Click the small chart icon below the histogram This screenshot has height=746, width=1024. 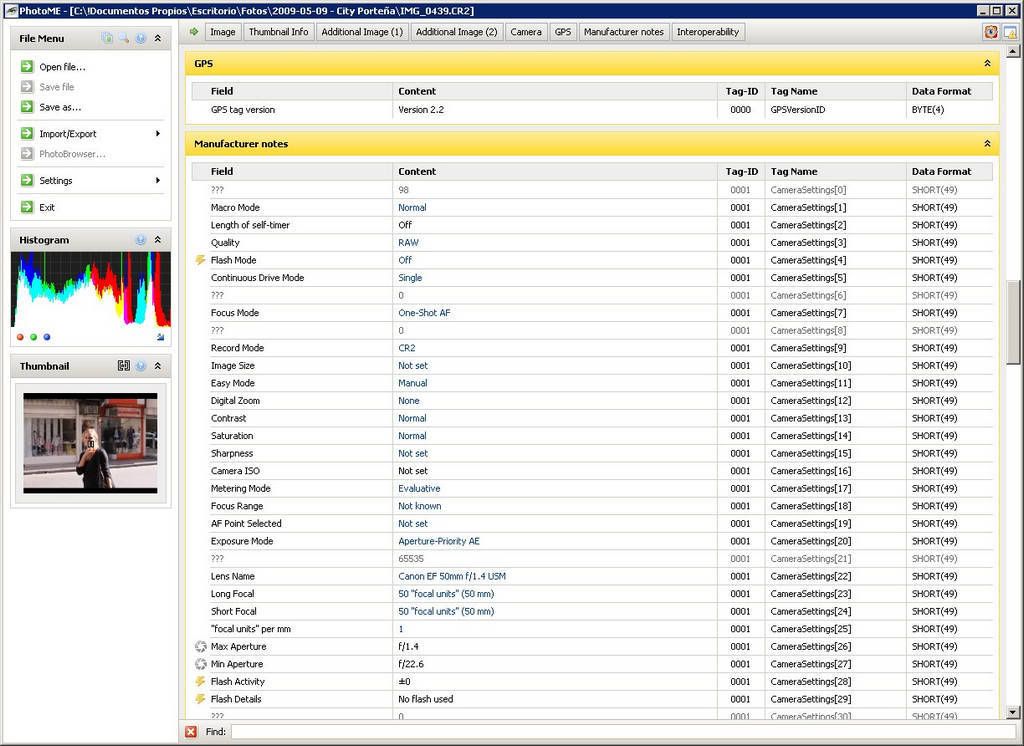pyautogui.click(x=161, y=337)
